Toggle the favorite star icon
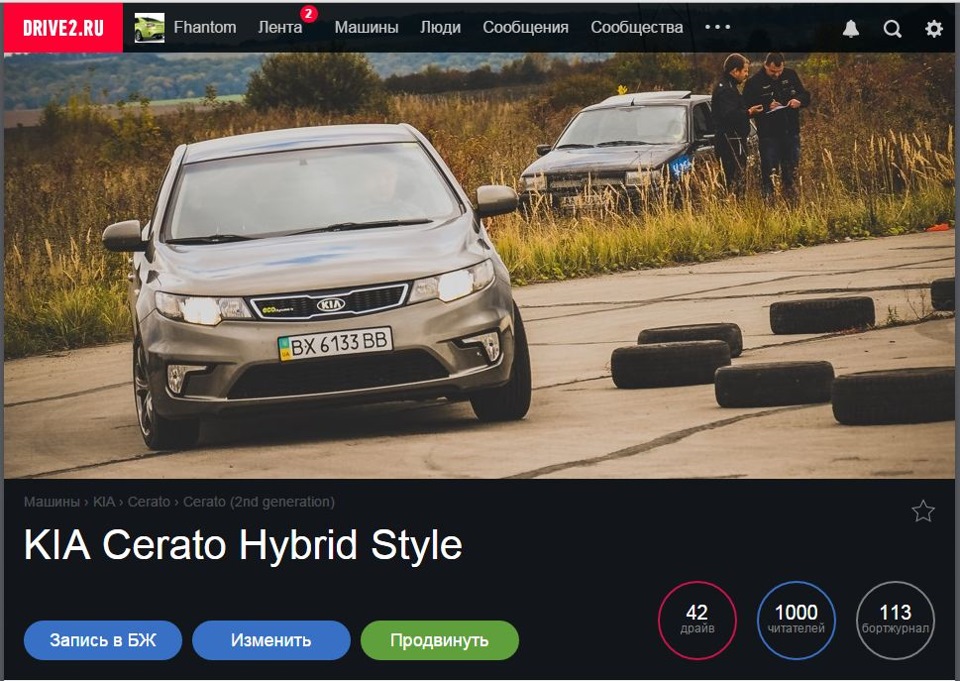Viewport: 960px width, 681px height. pos(923,511)
